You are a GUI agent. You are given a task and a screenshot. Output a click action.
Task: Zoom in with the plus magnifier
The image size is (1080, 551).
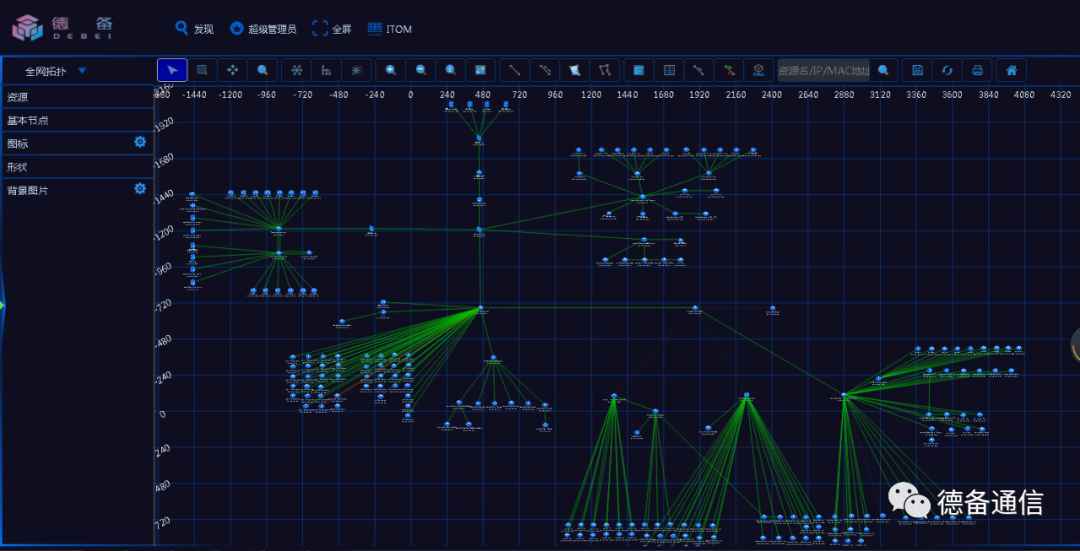pyautogui.click(x=391, y=70)
